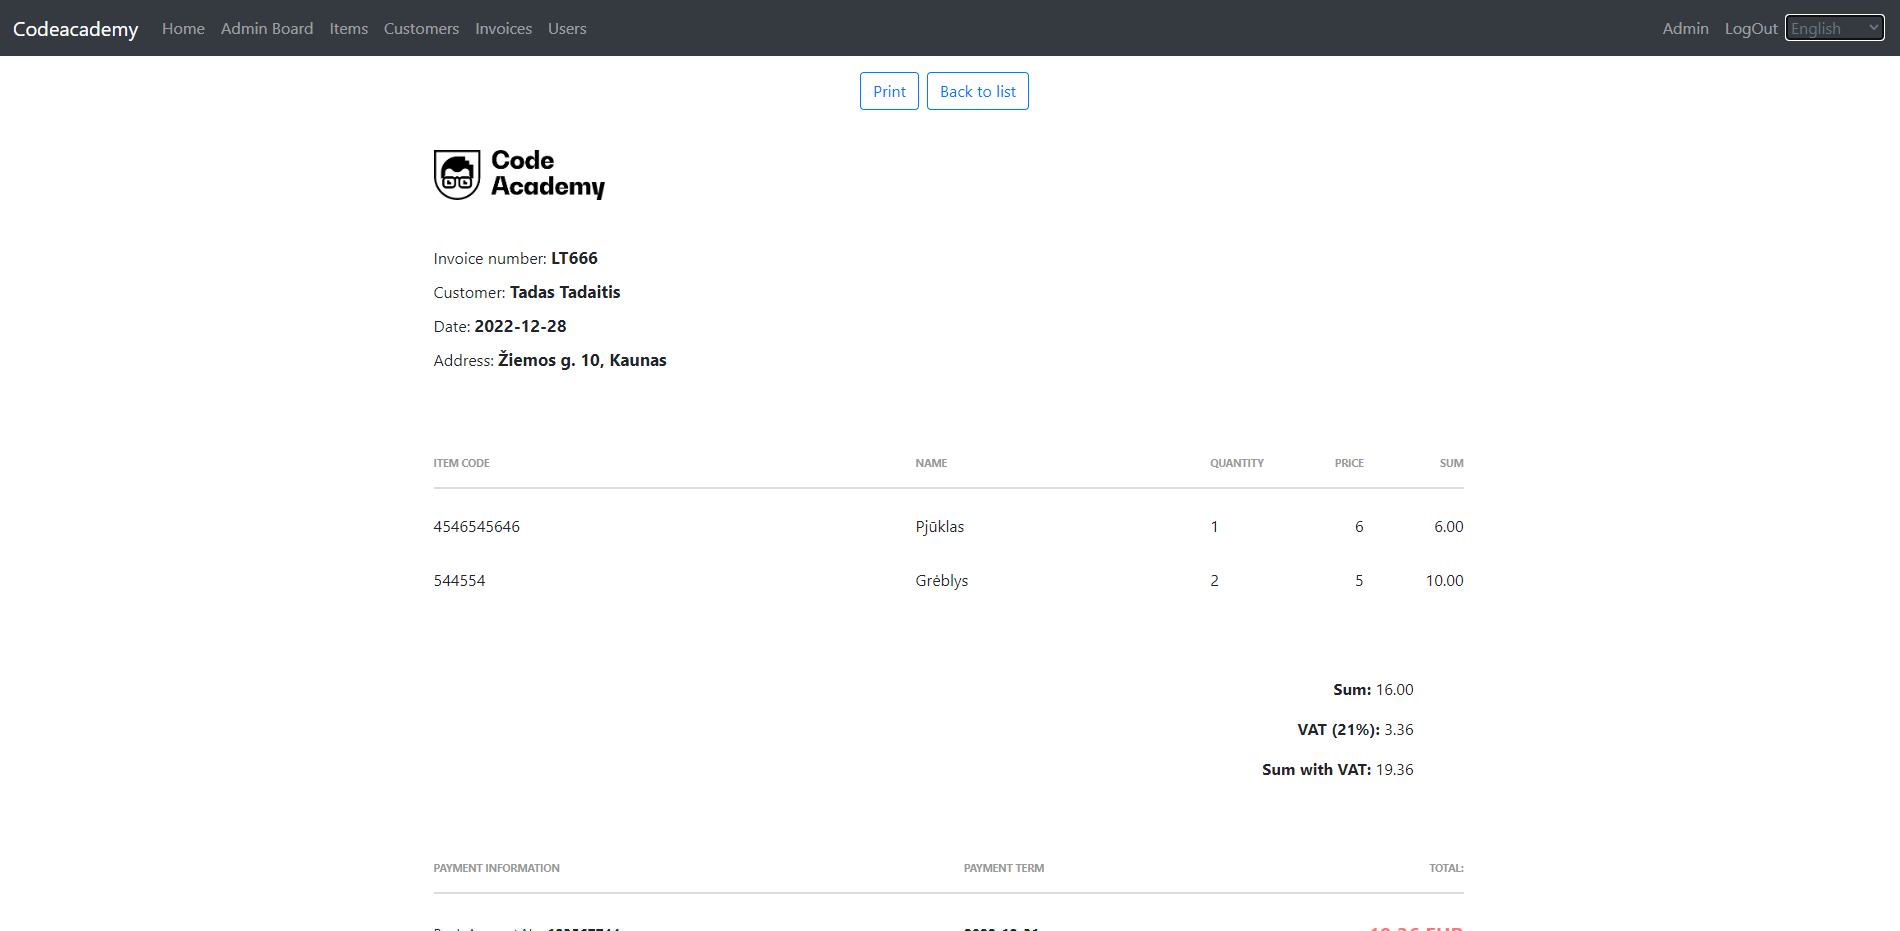Open the Admin Board page
The image size is (1900, 931).
(267, 28)
